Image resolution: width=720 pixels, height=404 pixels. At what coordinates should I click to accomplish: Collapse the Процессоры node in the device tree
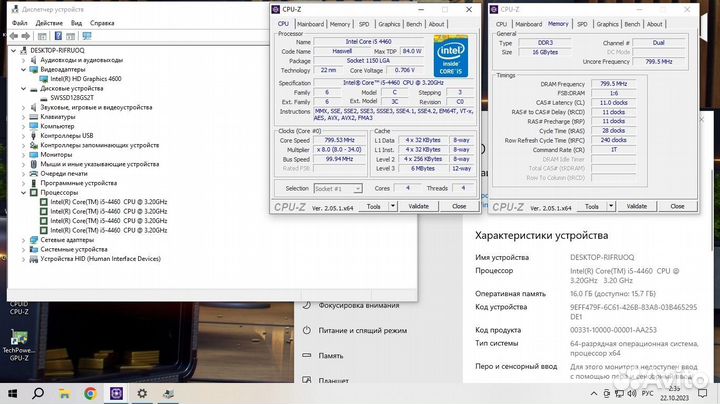(24, 192)
